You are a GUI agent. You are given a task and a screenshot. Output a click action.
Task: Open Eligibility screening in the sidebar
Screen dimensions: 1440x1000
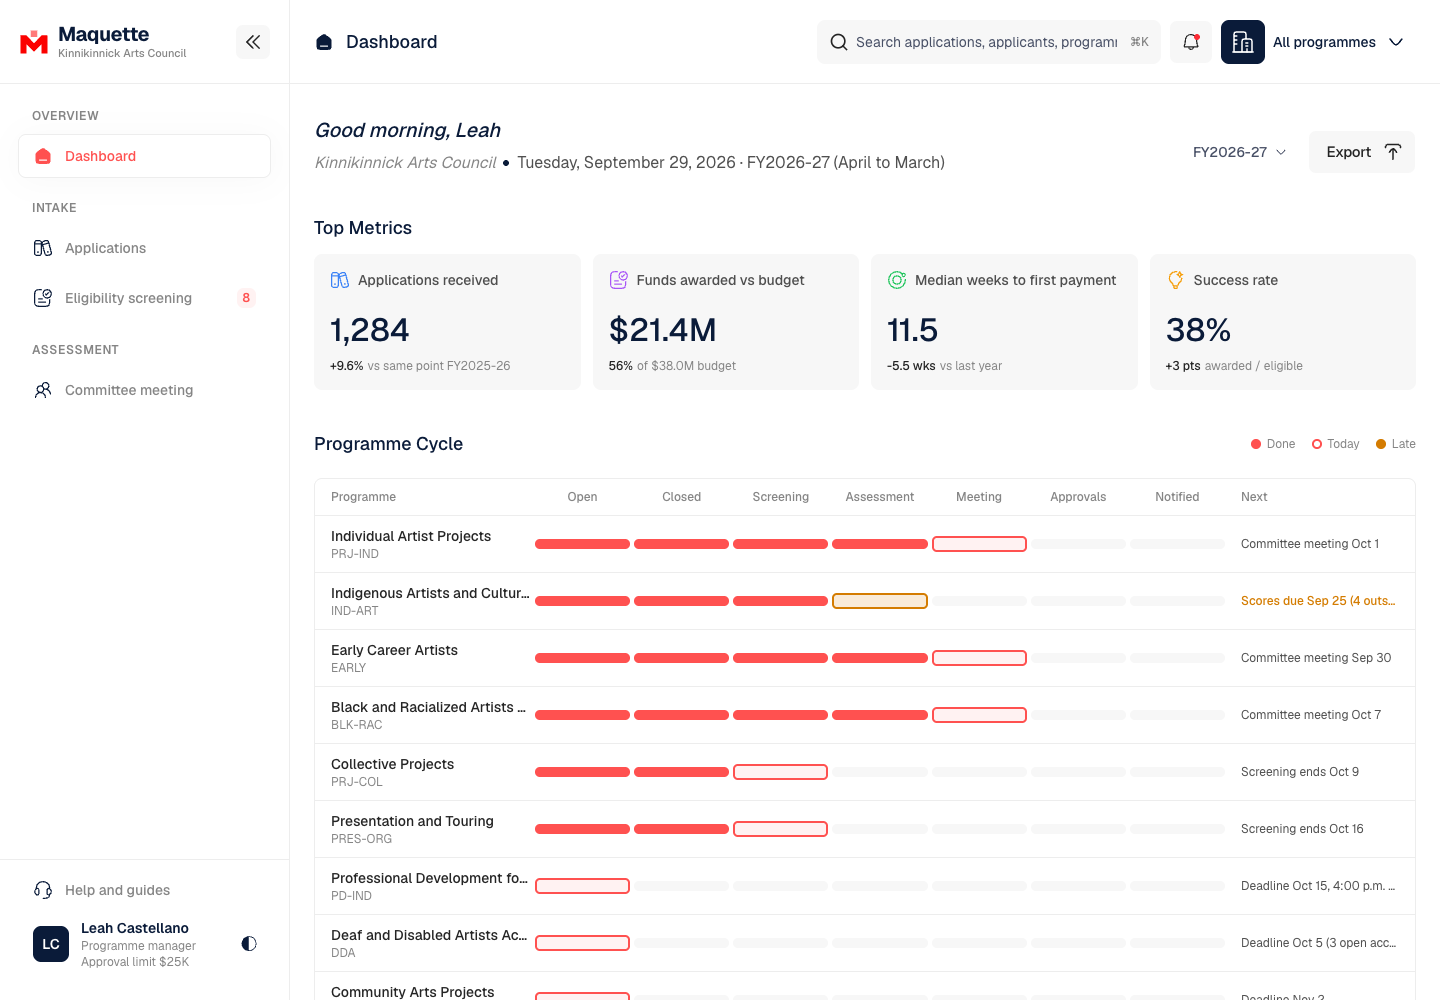point(145,298)
